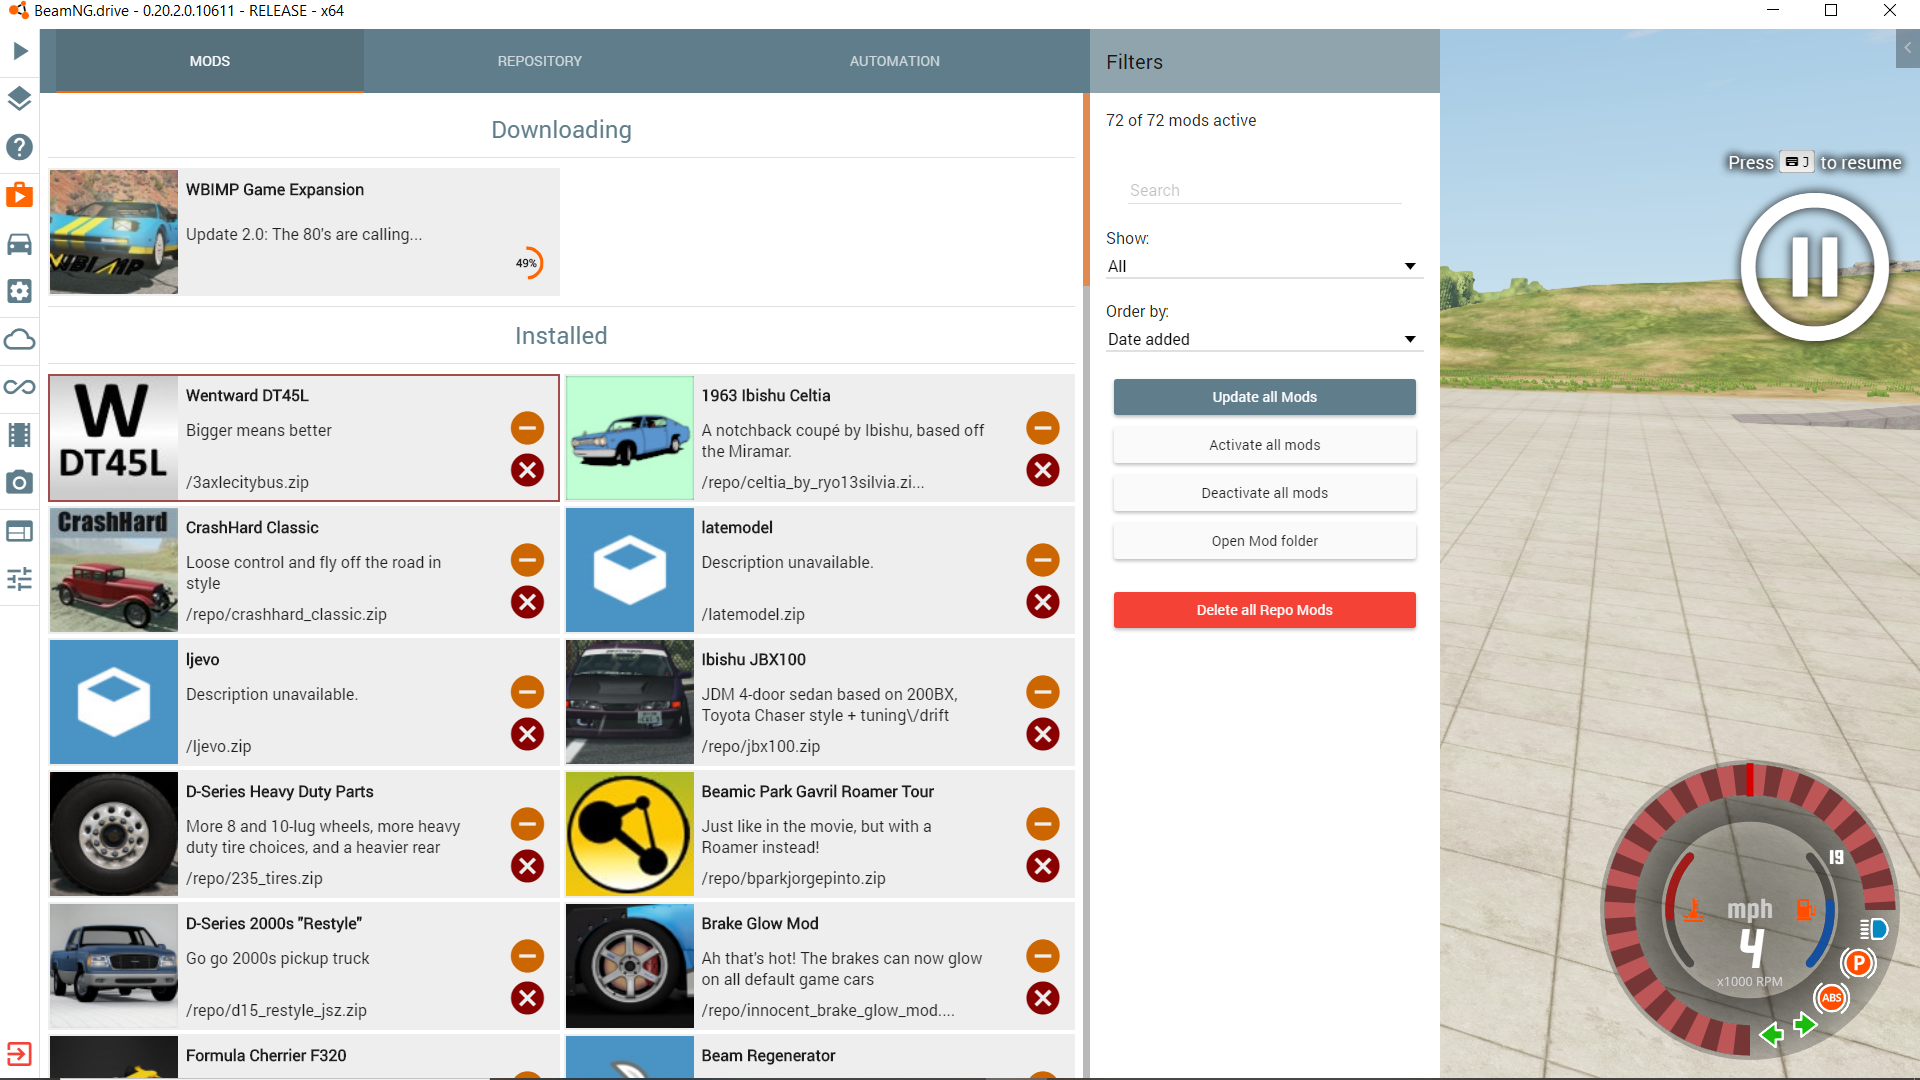
Task: Click the mods Search field
Action: [1264, 190]
